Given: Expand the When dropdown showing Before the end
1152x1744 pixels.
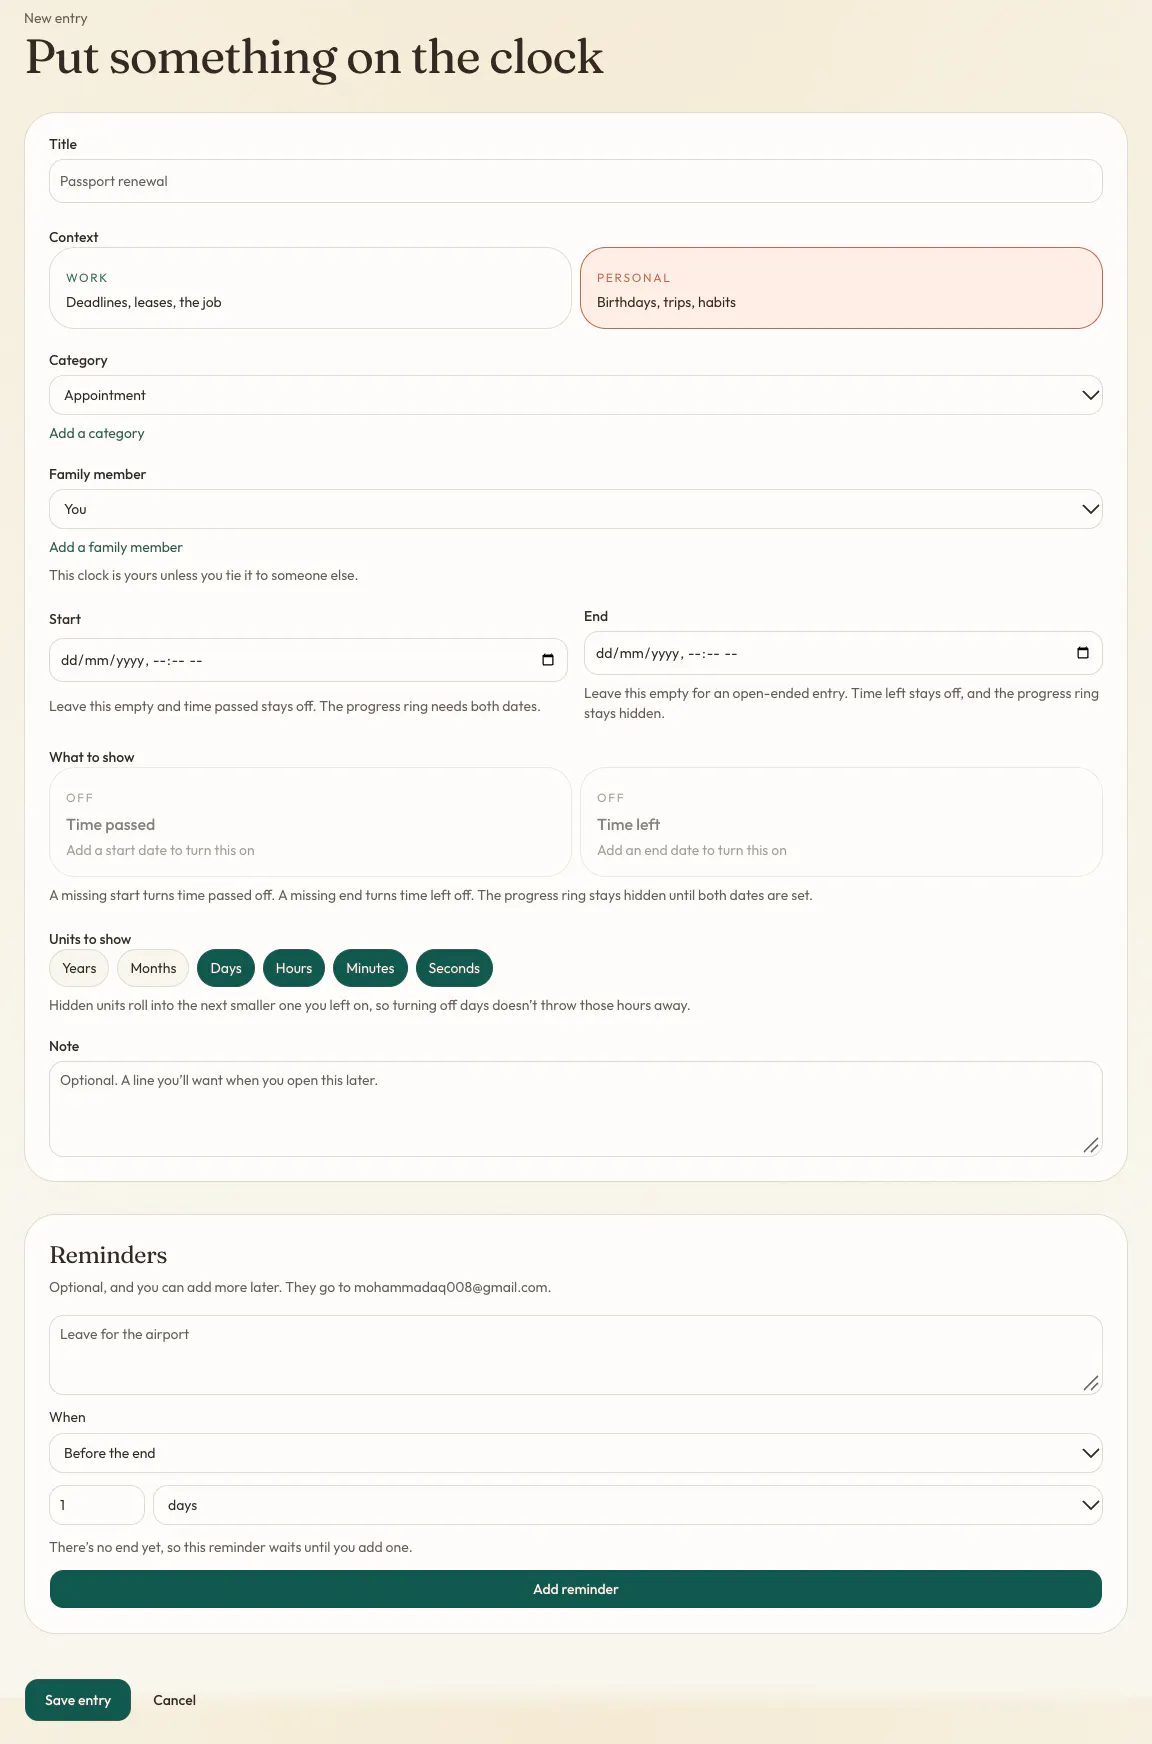Looking at the screenshot, I should point(576,1453).
